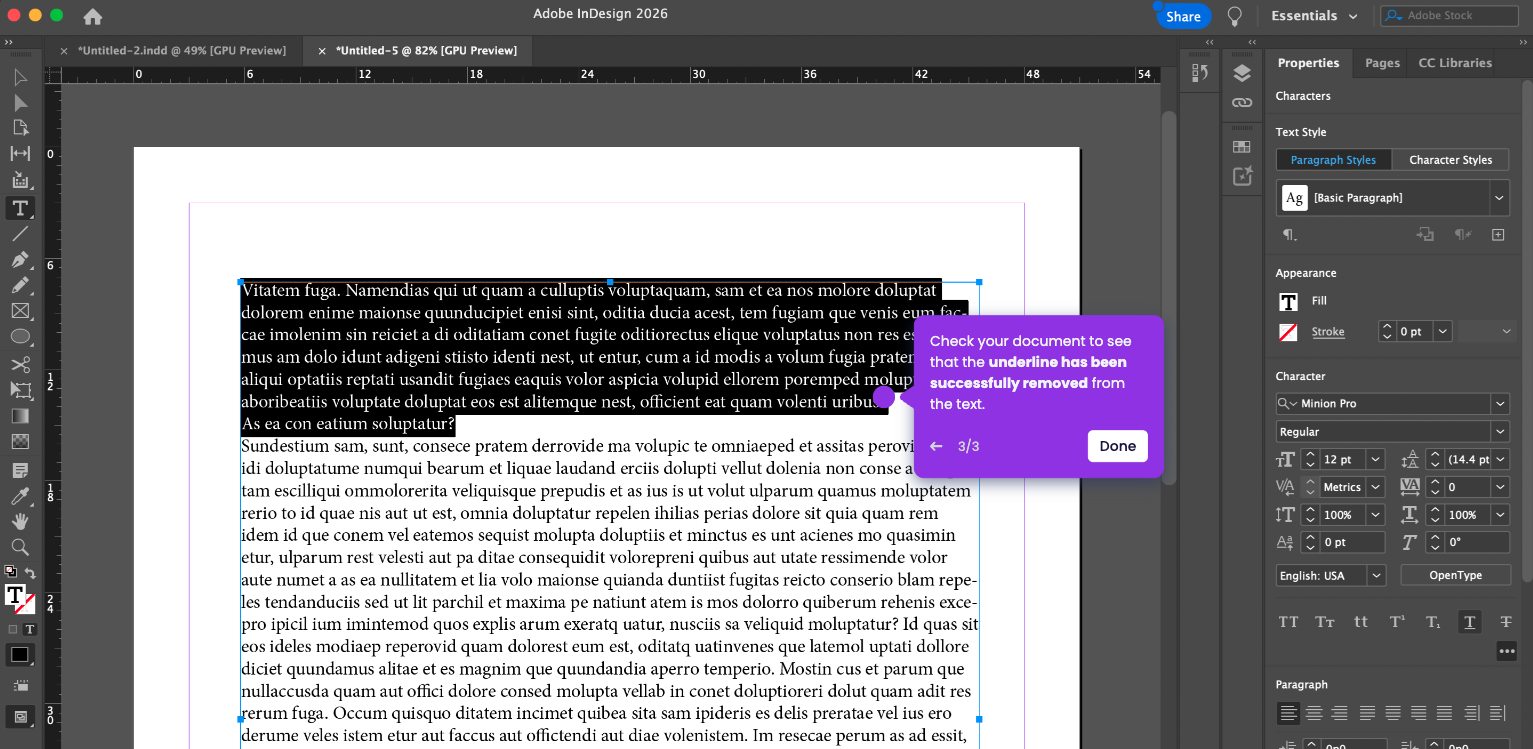This screenshot has width=1533, height=749.
Task: Activate the Zoom tool
Action: point(20,547)
